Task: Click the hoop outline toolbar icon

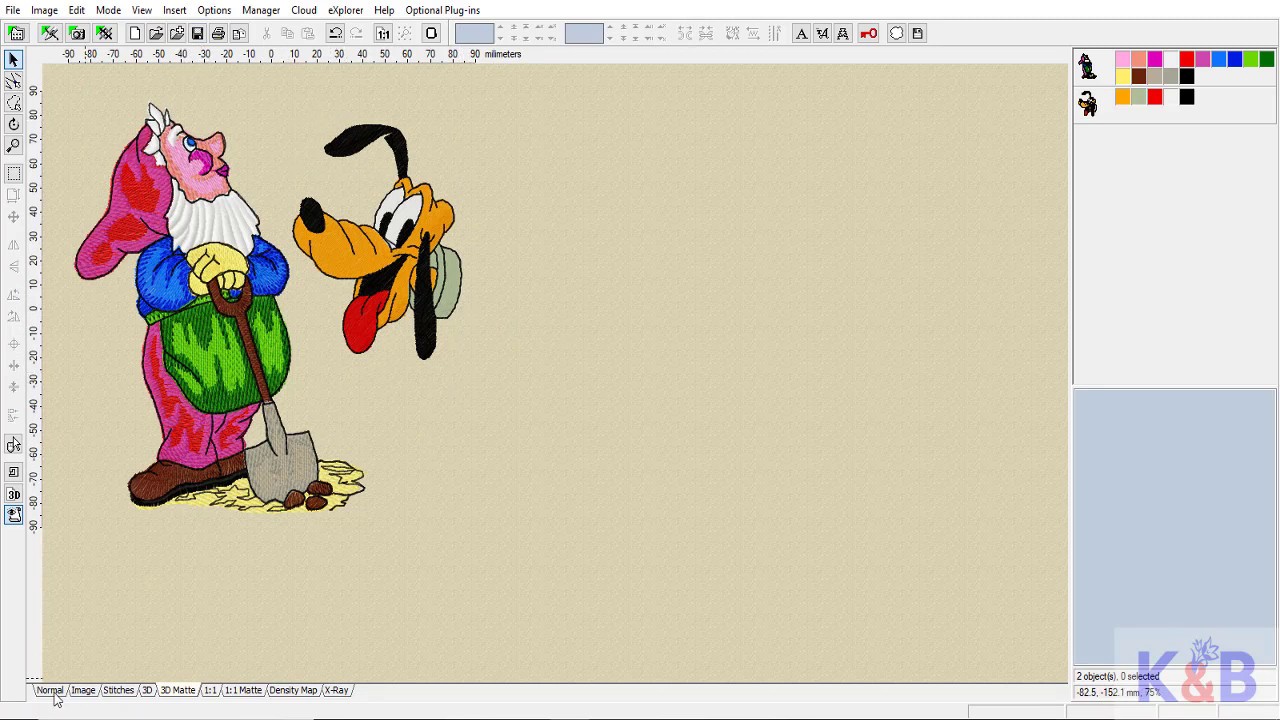Action: point(431,34)
